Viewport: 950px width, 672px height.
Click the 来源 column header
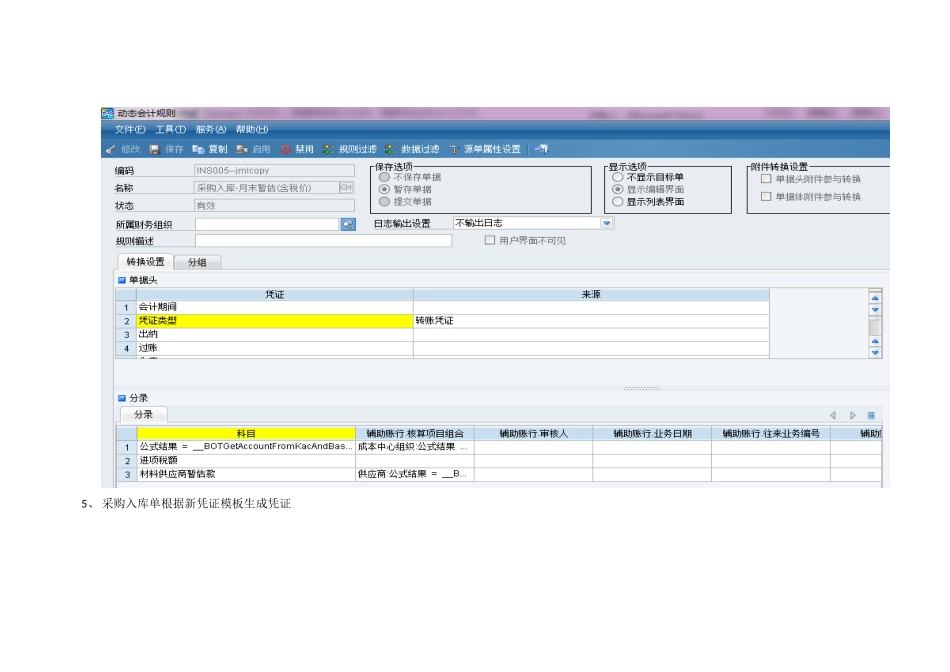[x=591, y=294]
